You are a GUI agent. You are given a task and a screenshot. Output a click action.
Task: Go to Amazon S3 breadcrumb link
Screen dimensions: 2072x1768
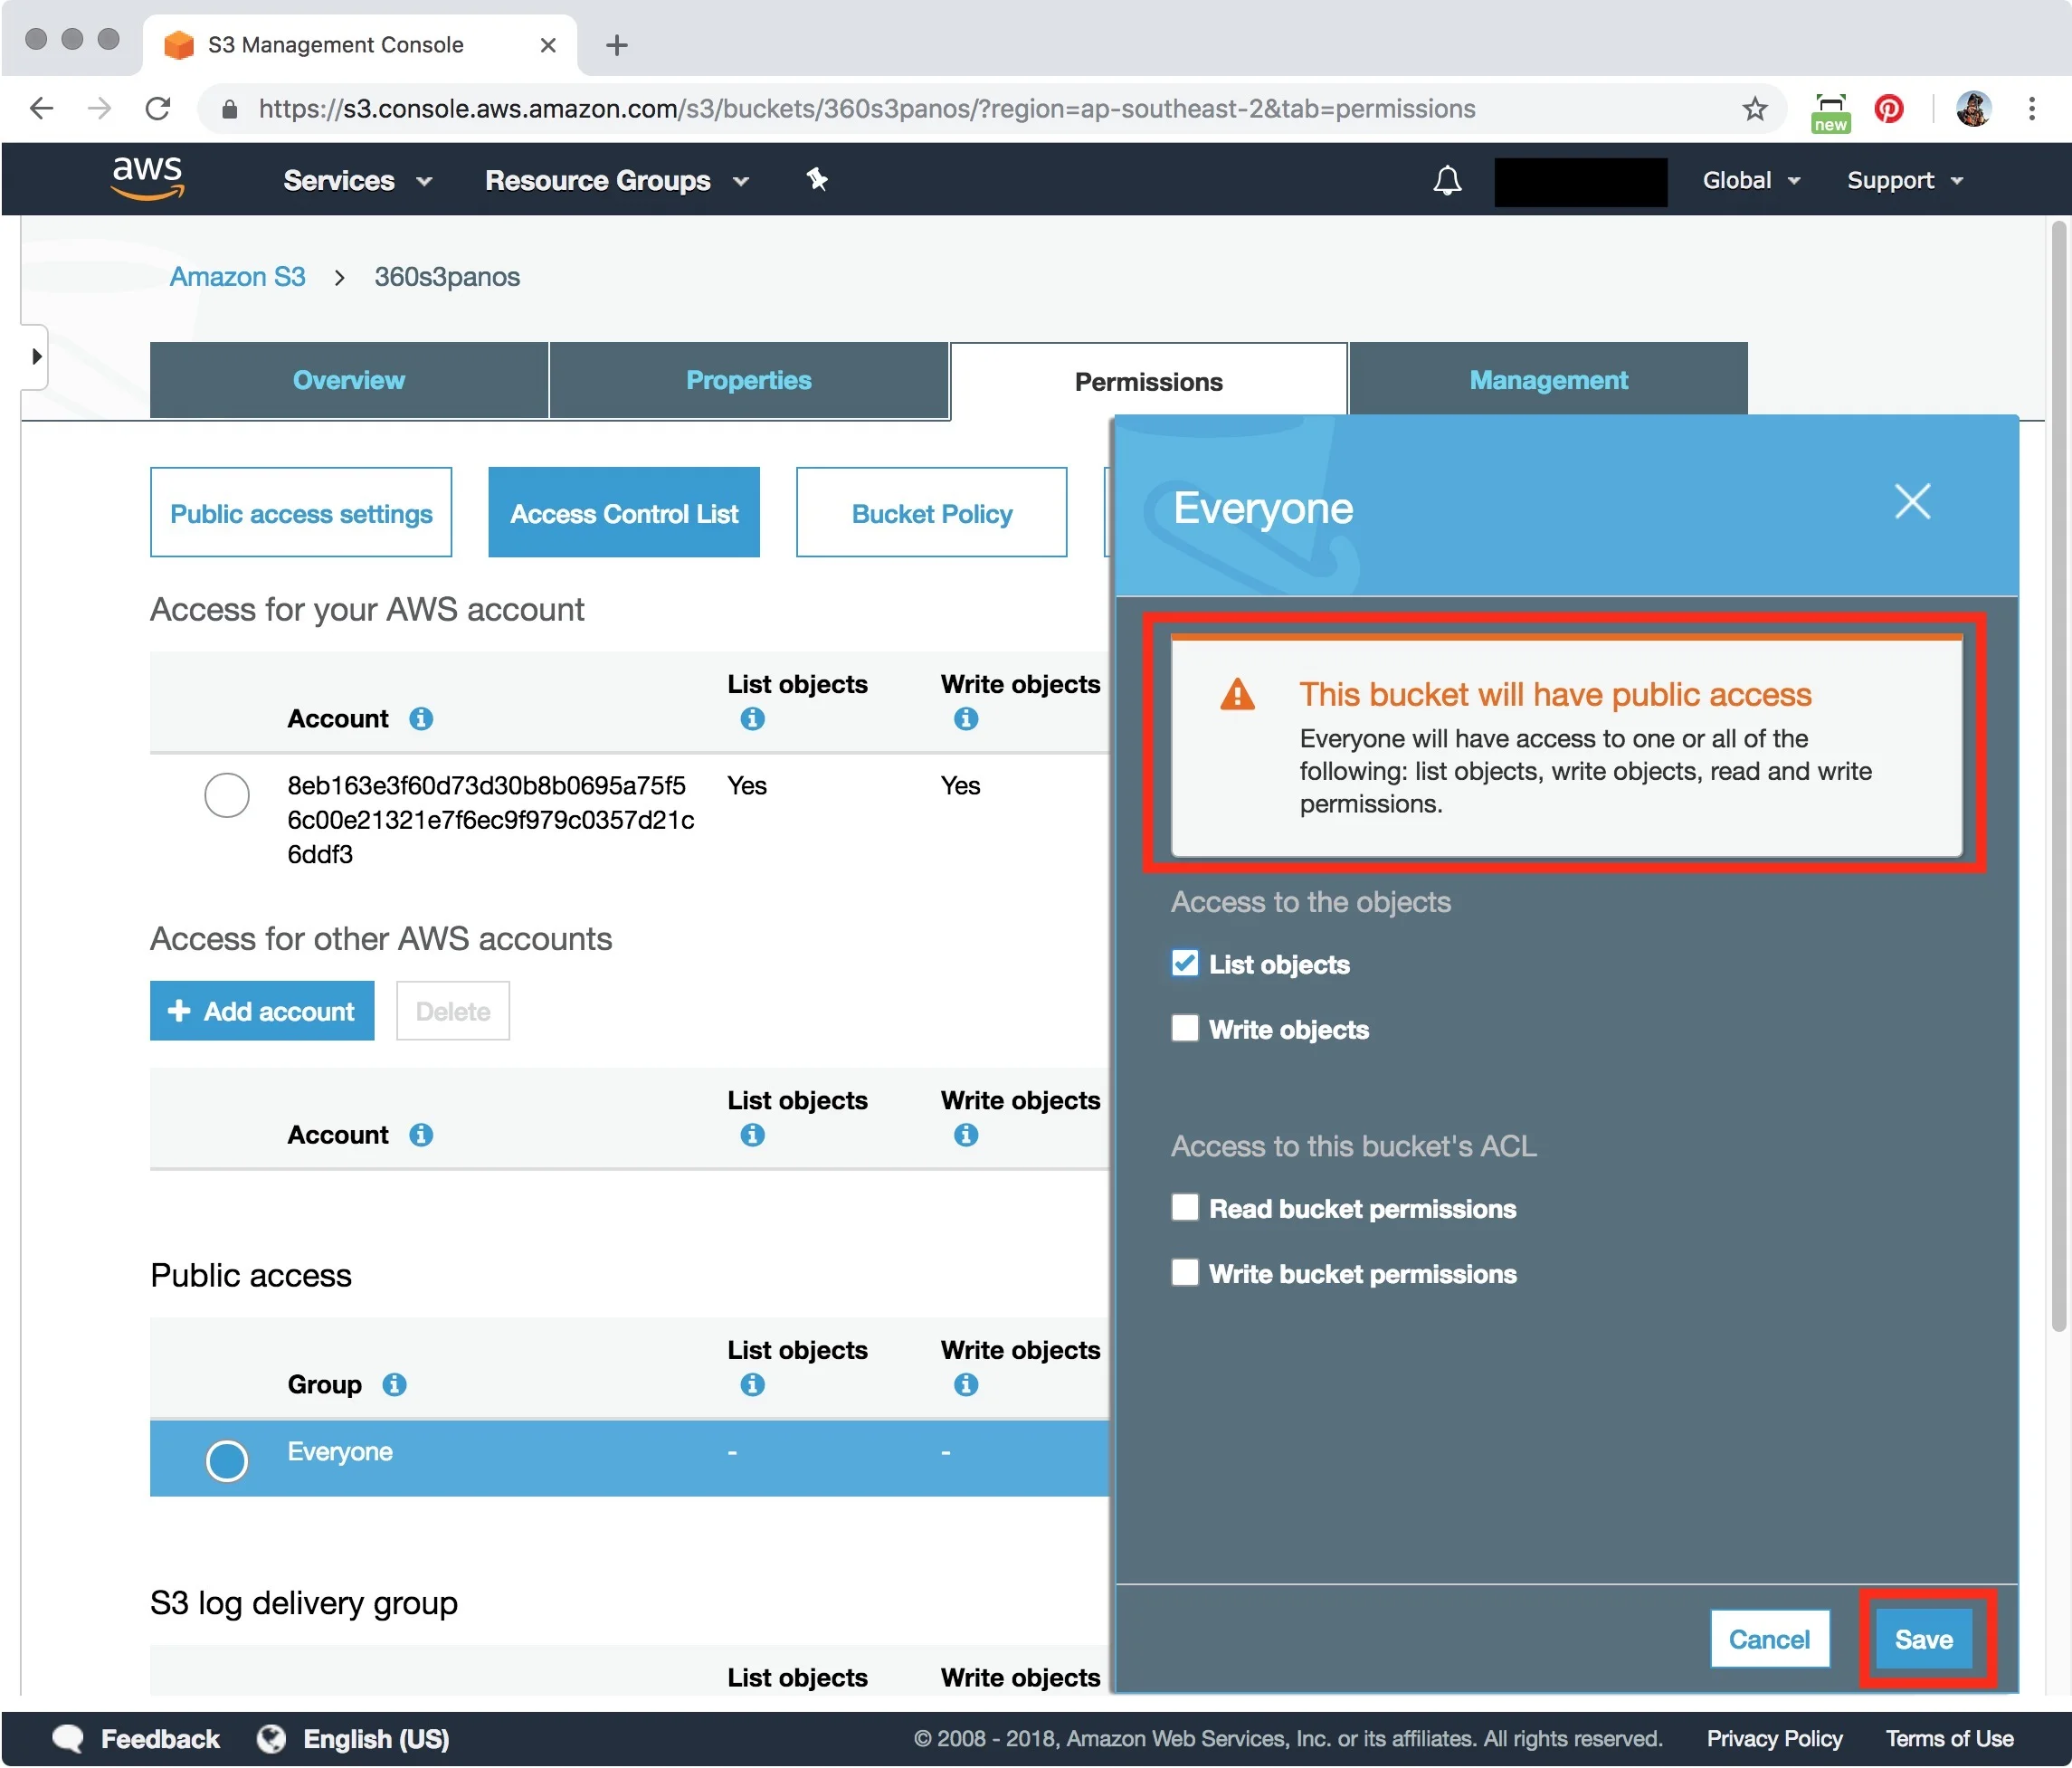pos(237,277)
